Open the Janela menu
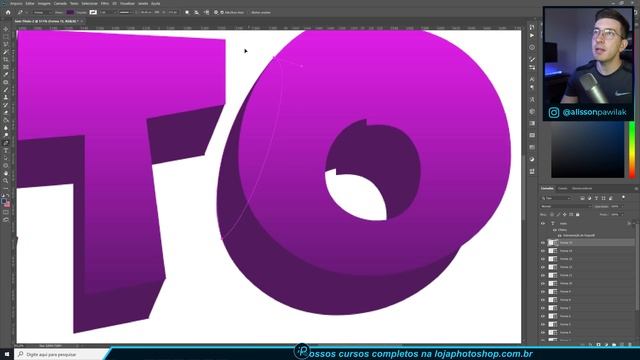Viewport: 640px width, 360px height. [x=143, y=3]
